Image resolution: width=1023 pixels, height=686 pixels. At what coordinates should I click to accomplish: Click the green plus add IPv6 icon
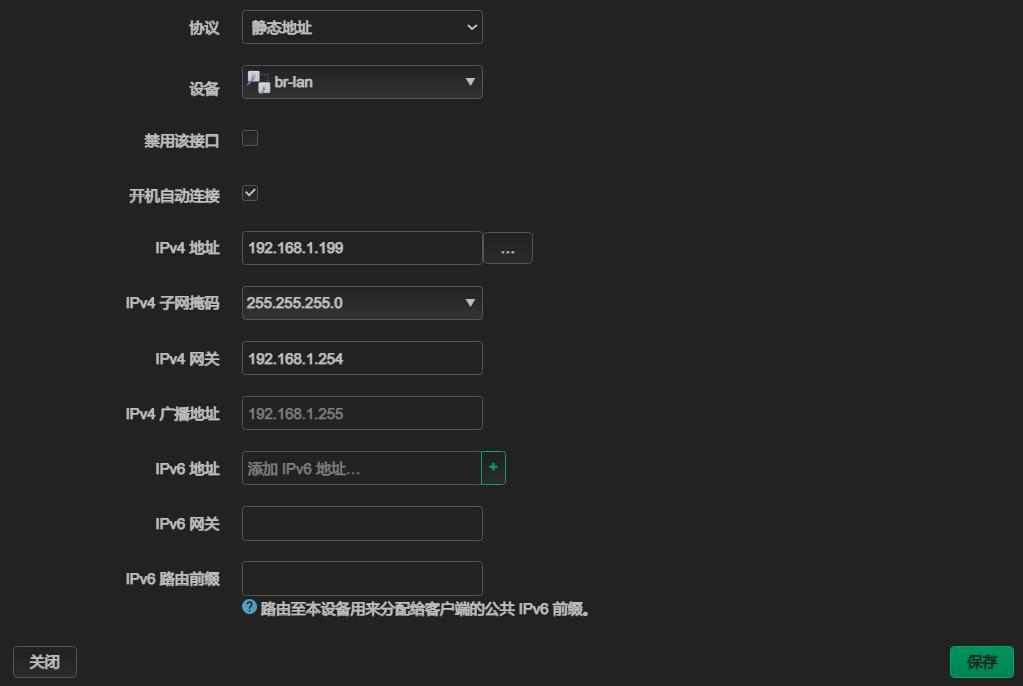coord(493,468)
